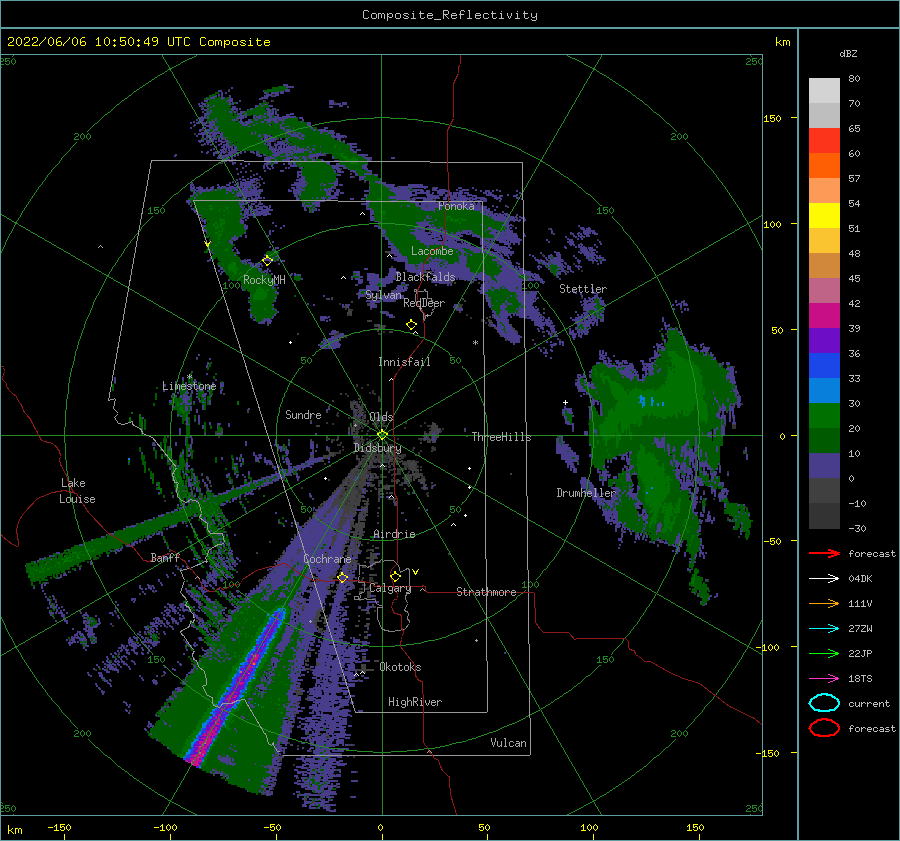Click the Didsbury city label

pyautogui.click(x=377, y=448)
